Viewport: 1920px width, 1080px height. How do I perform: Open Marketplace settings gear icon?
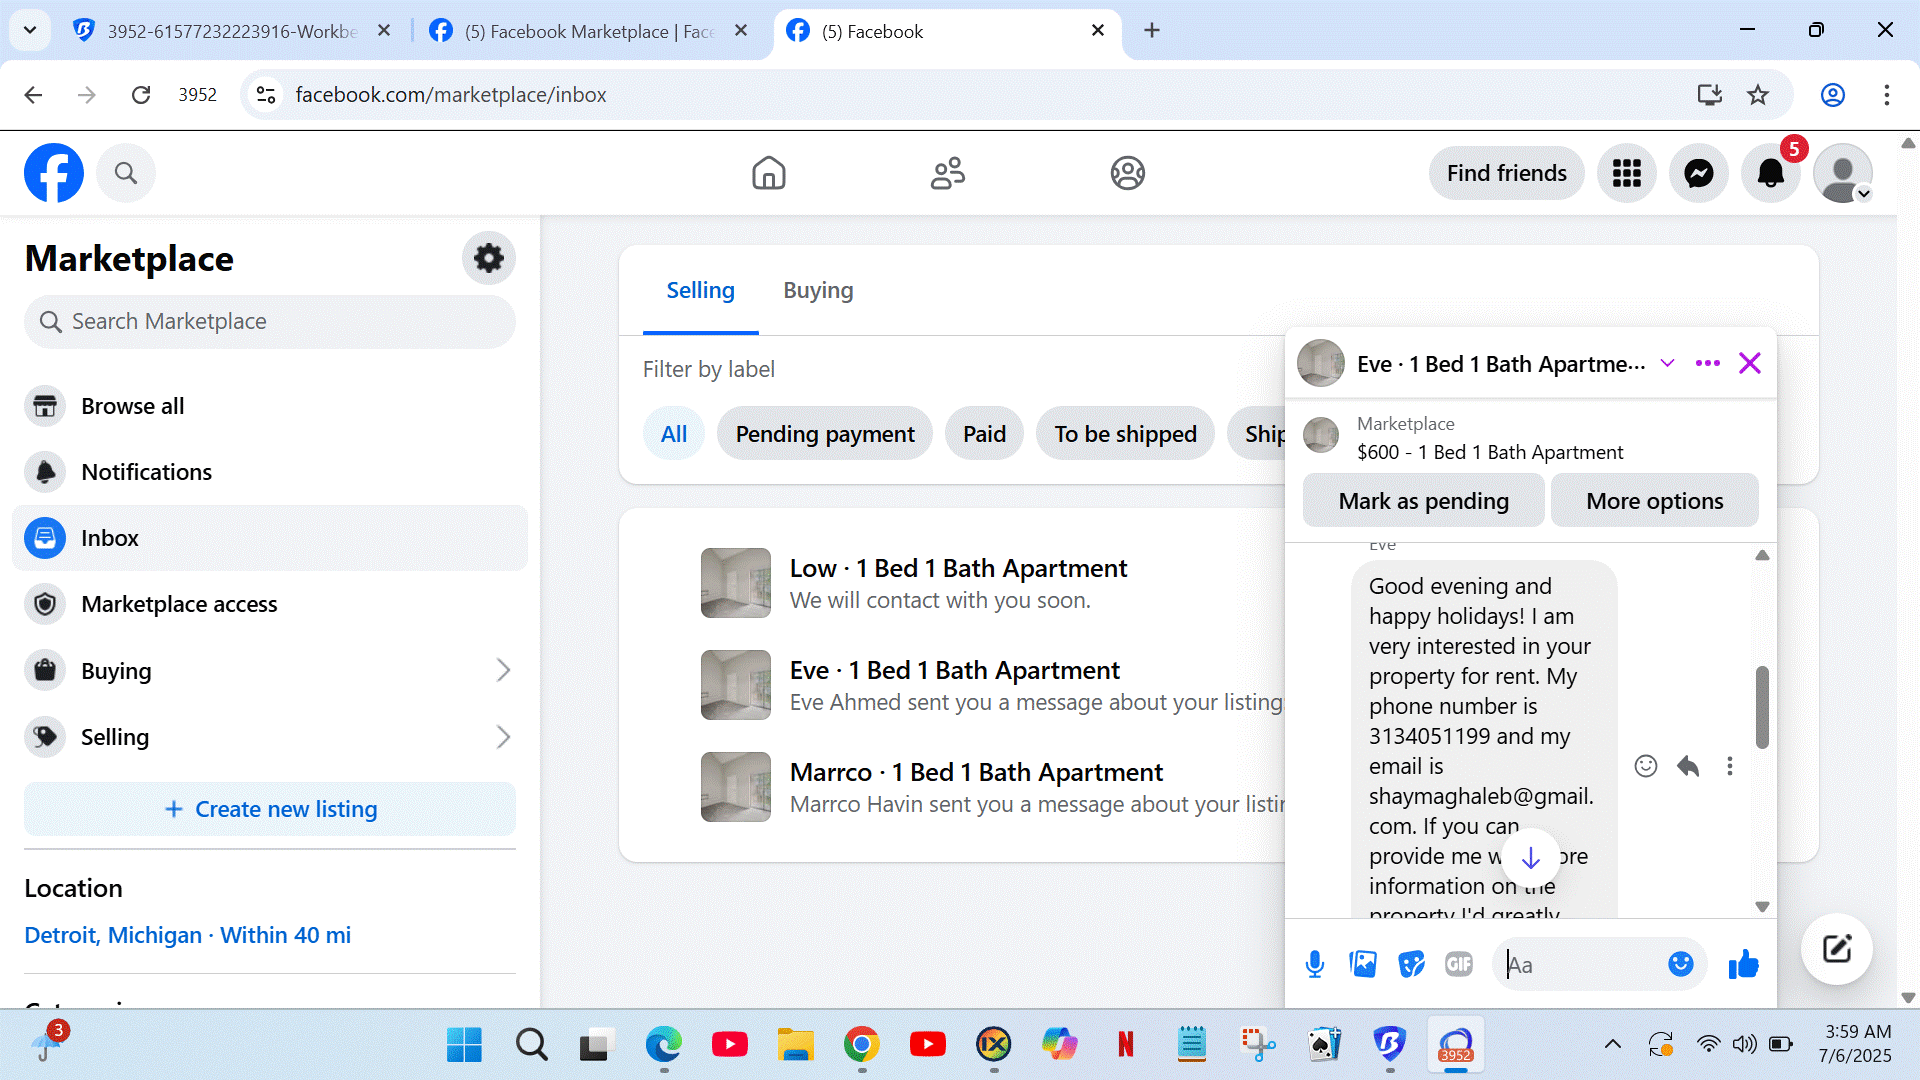point(488,258)
